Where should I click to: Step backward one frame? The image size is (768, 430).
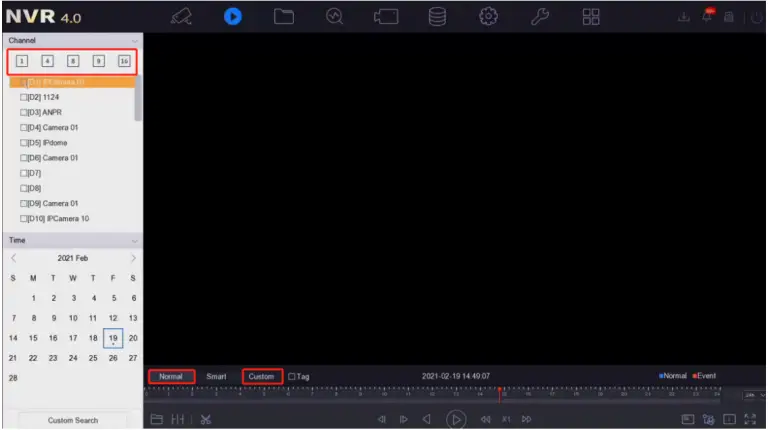click(x=382, y=419)
